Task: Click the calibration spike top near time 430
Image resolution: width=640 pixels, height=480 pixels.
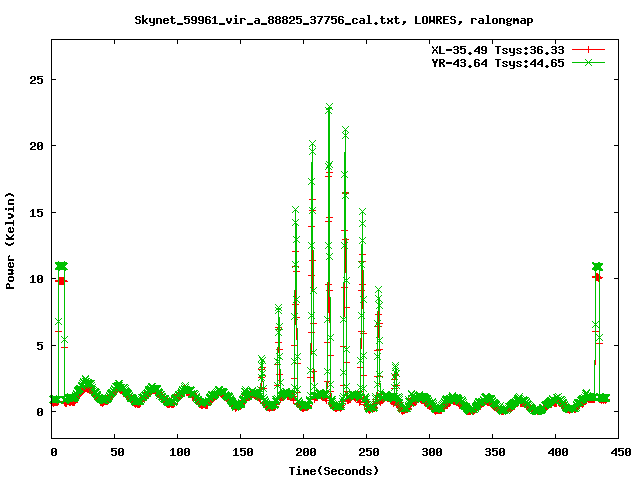Action: click(x=598, y=267)
